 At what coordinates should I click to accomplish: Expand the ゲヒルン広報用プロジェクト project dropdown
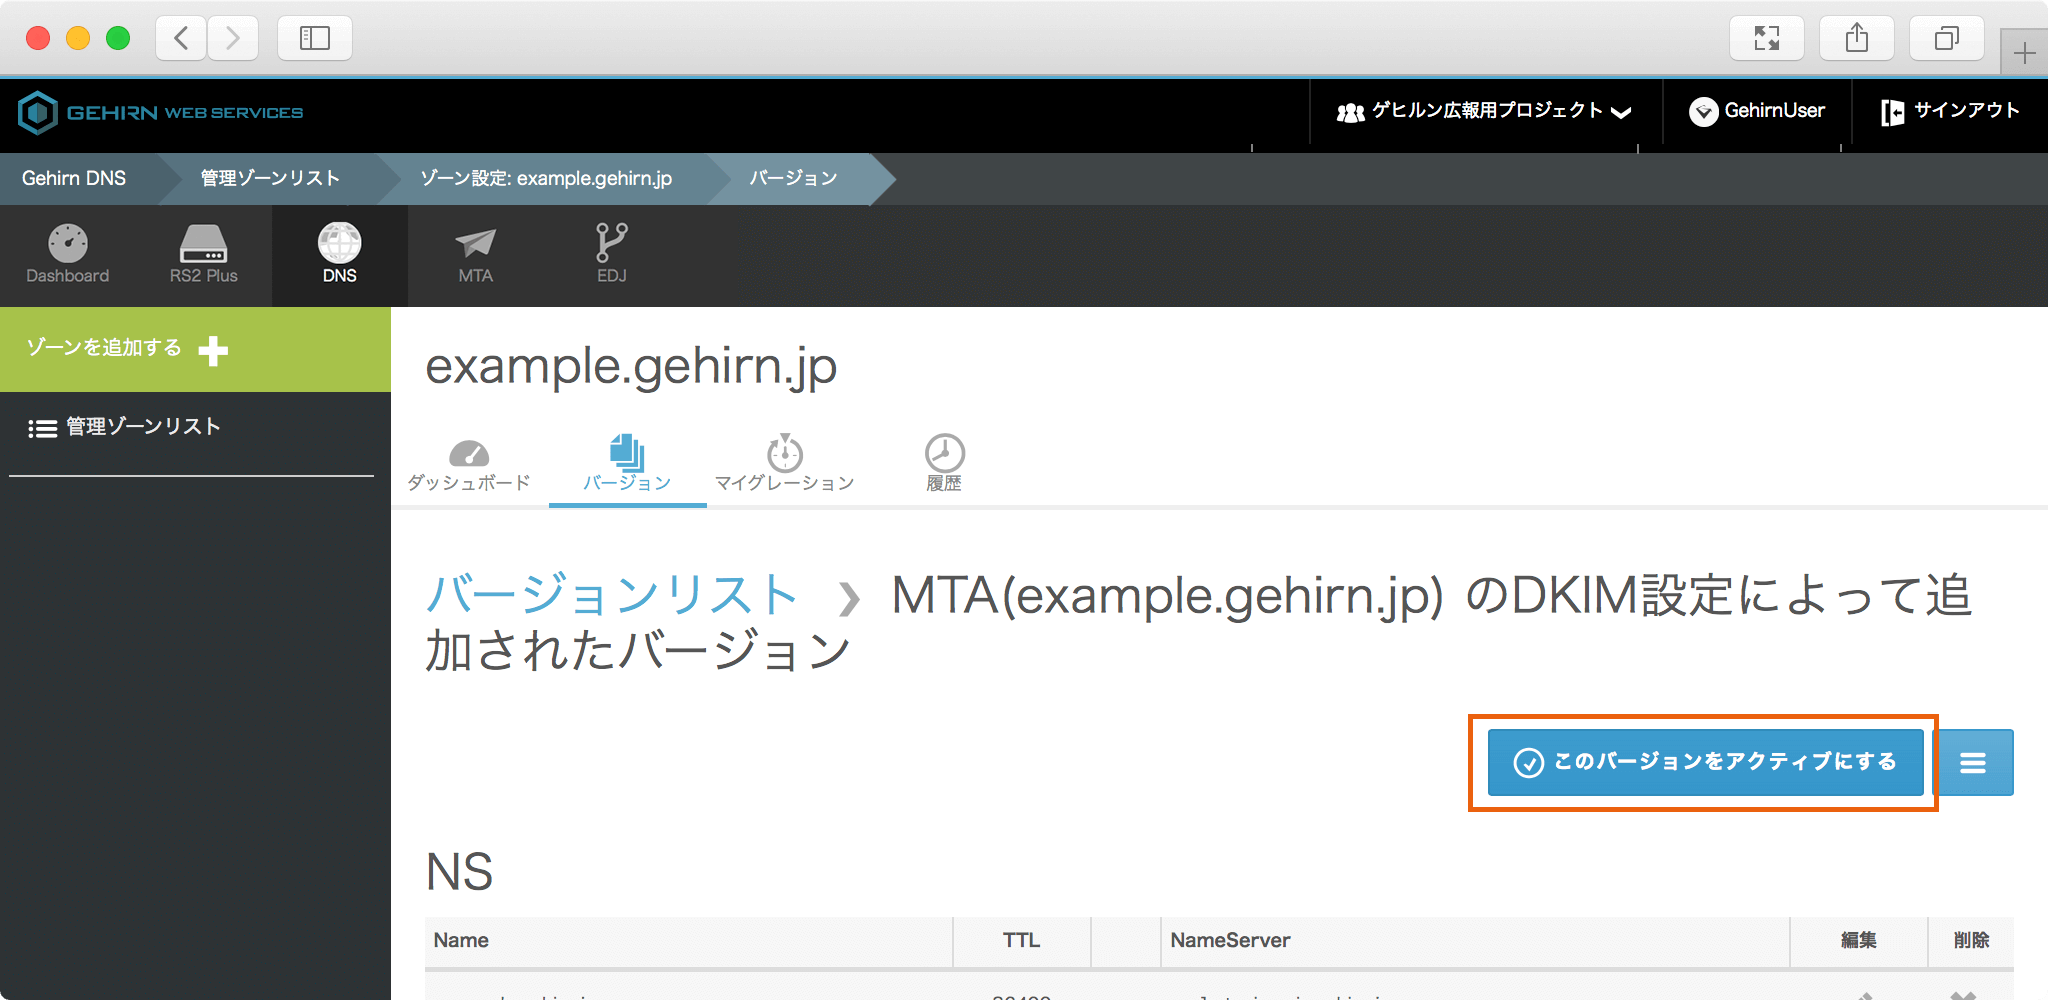[1484, 111]
